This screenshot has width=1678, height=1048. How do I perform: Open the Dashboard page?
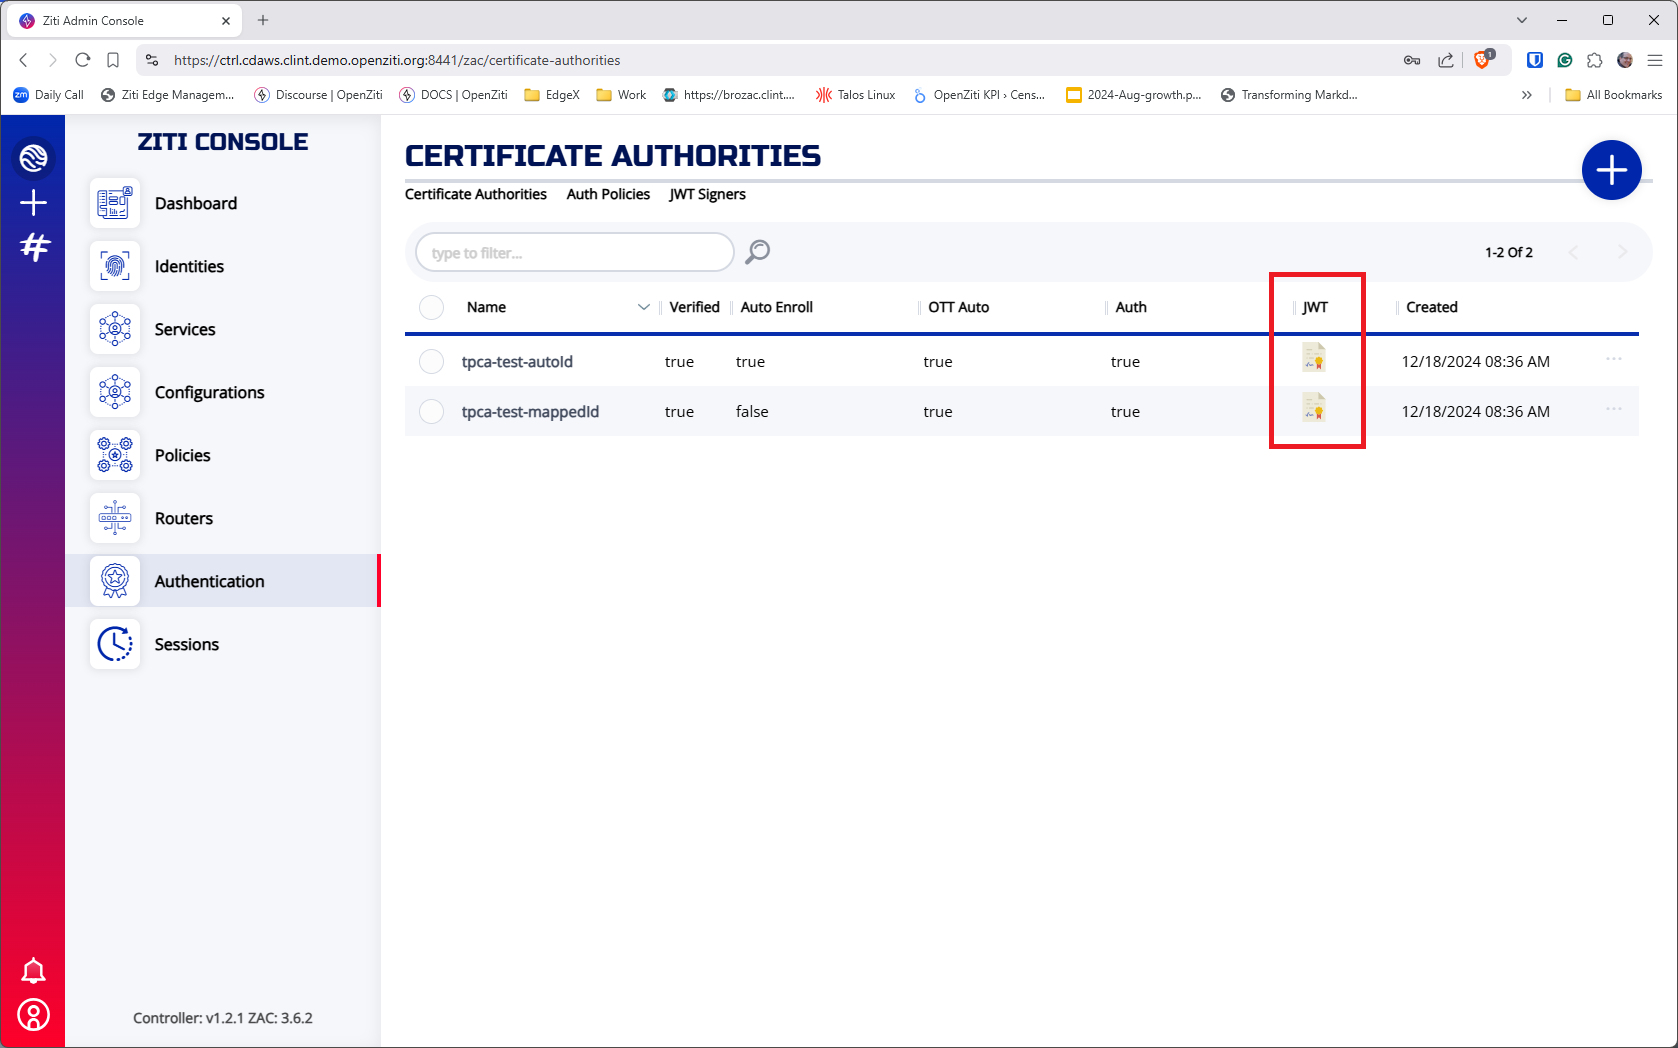tap(195, 203)
